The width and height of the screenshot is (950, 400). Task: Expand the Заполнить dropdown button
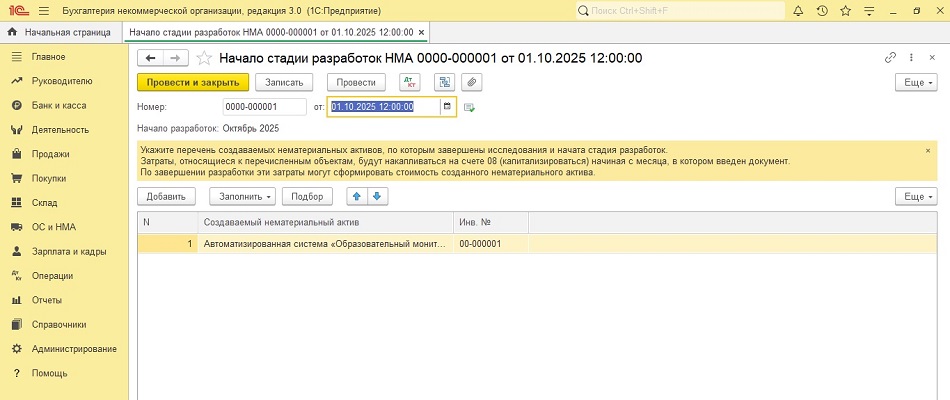[x=241, y=196]
